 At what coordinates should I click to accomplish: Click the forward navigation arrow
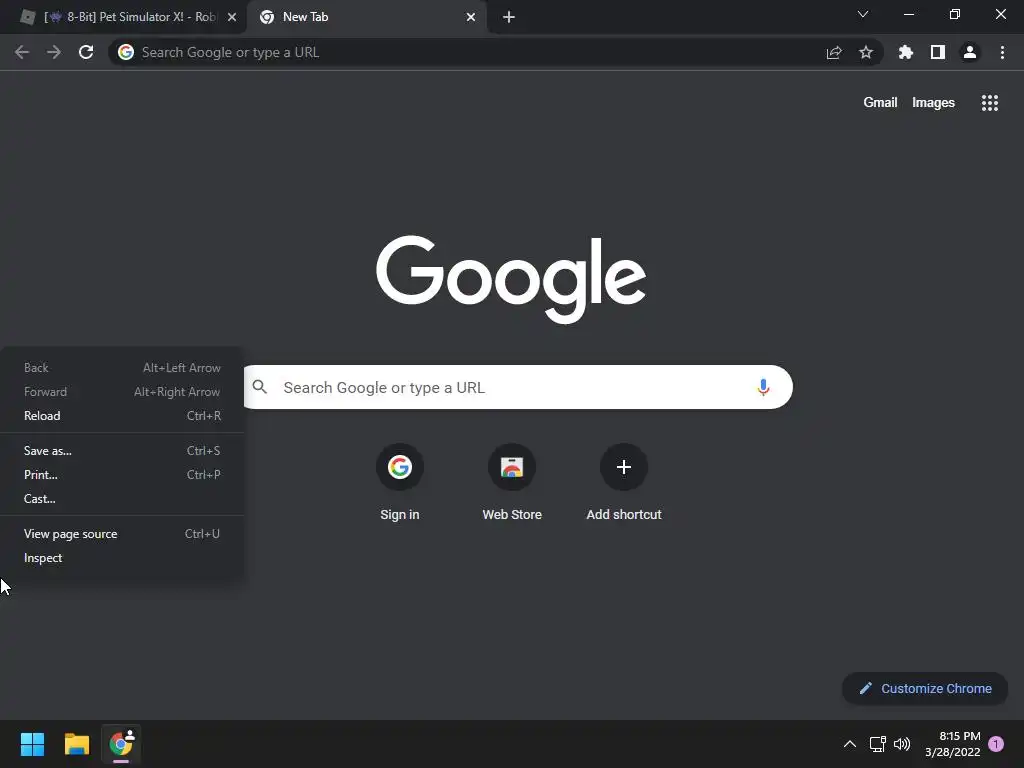(54, 52)
